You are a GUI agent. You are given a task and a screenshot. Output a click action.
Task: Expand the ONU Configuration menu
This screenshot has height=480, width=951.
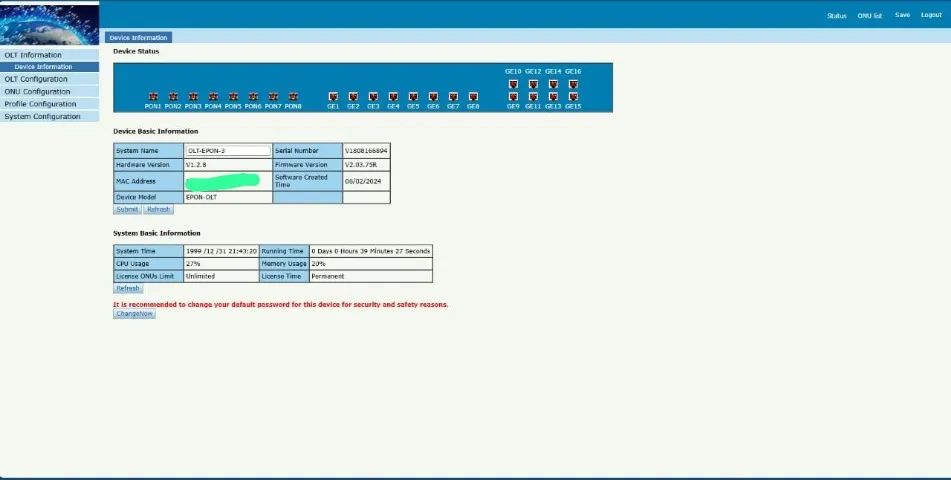click(37, 91)
